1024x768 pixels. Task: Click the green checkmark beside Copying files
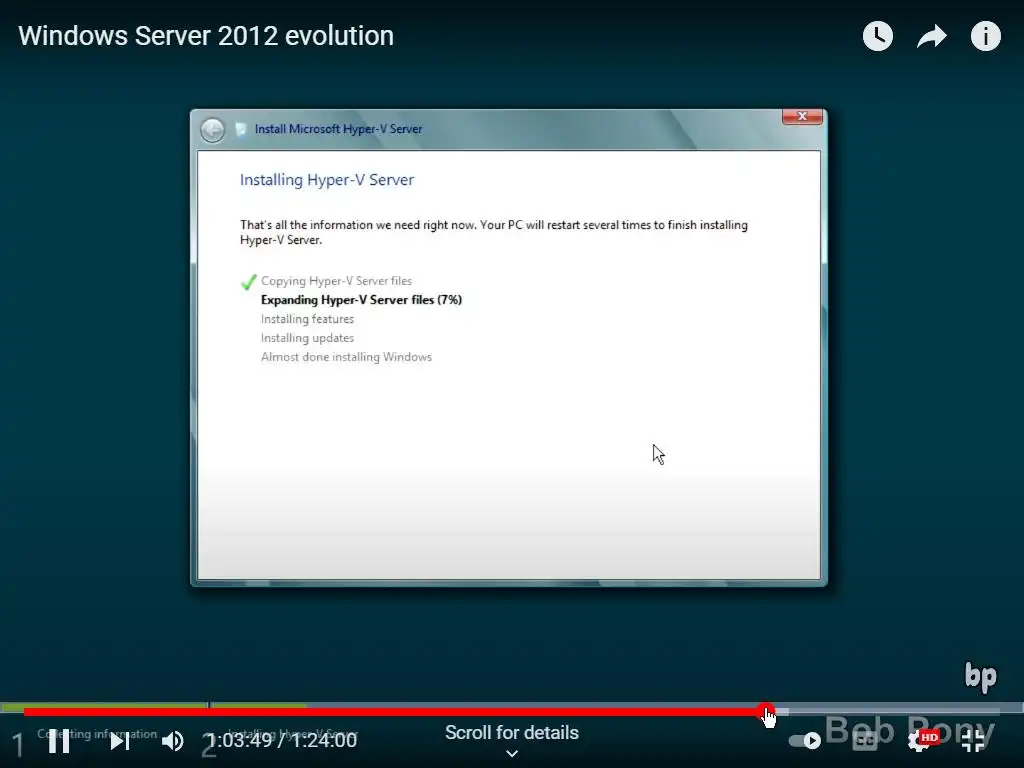[x=249, y=282]
